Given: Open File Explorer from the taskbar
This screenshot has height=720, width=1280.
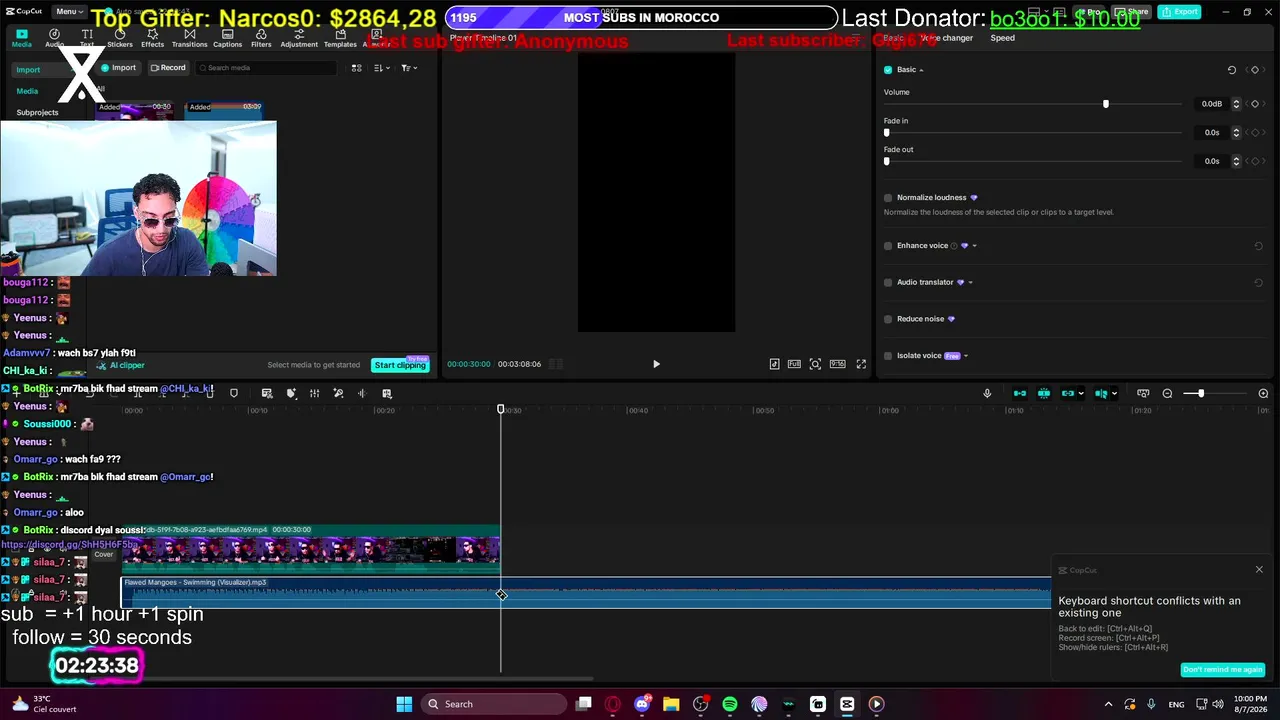Looking at the screenshot, I should [671, 704].
